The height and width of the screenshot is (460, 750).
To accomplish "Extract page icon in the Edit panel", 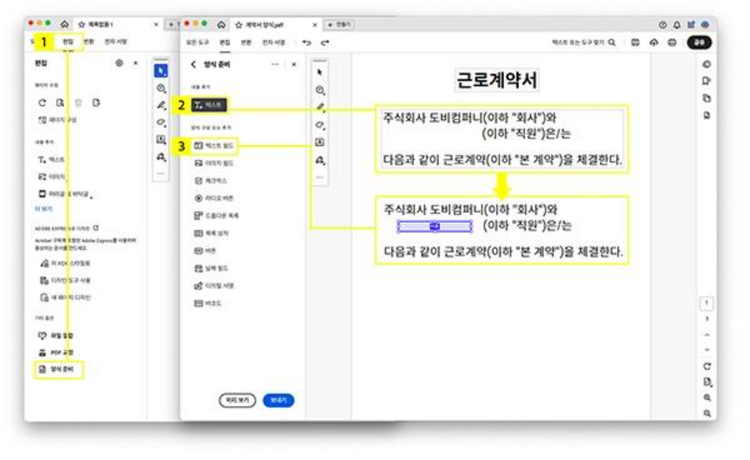I will pos(60,103).
